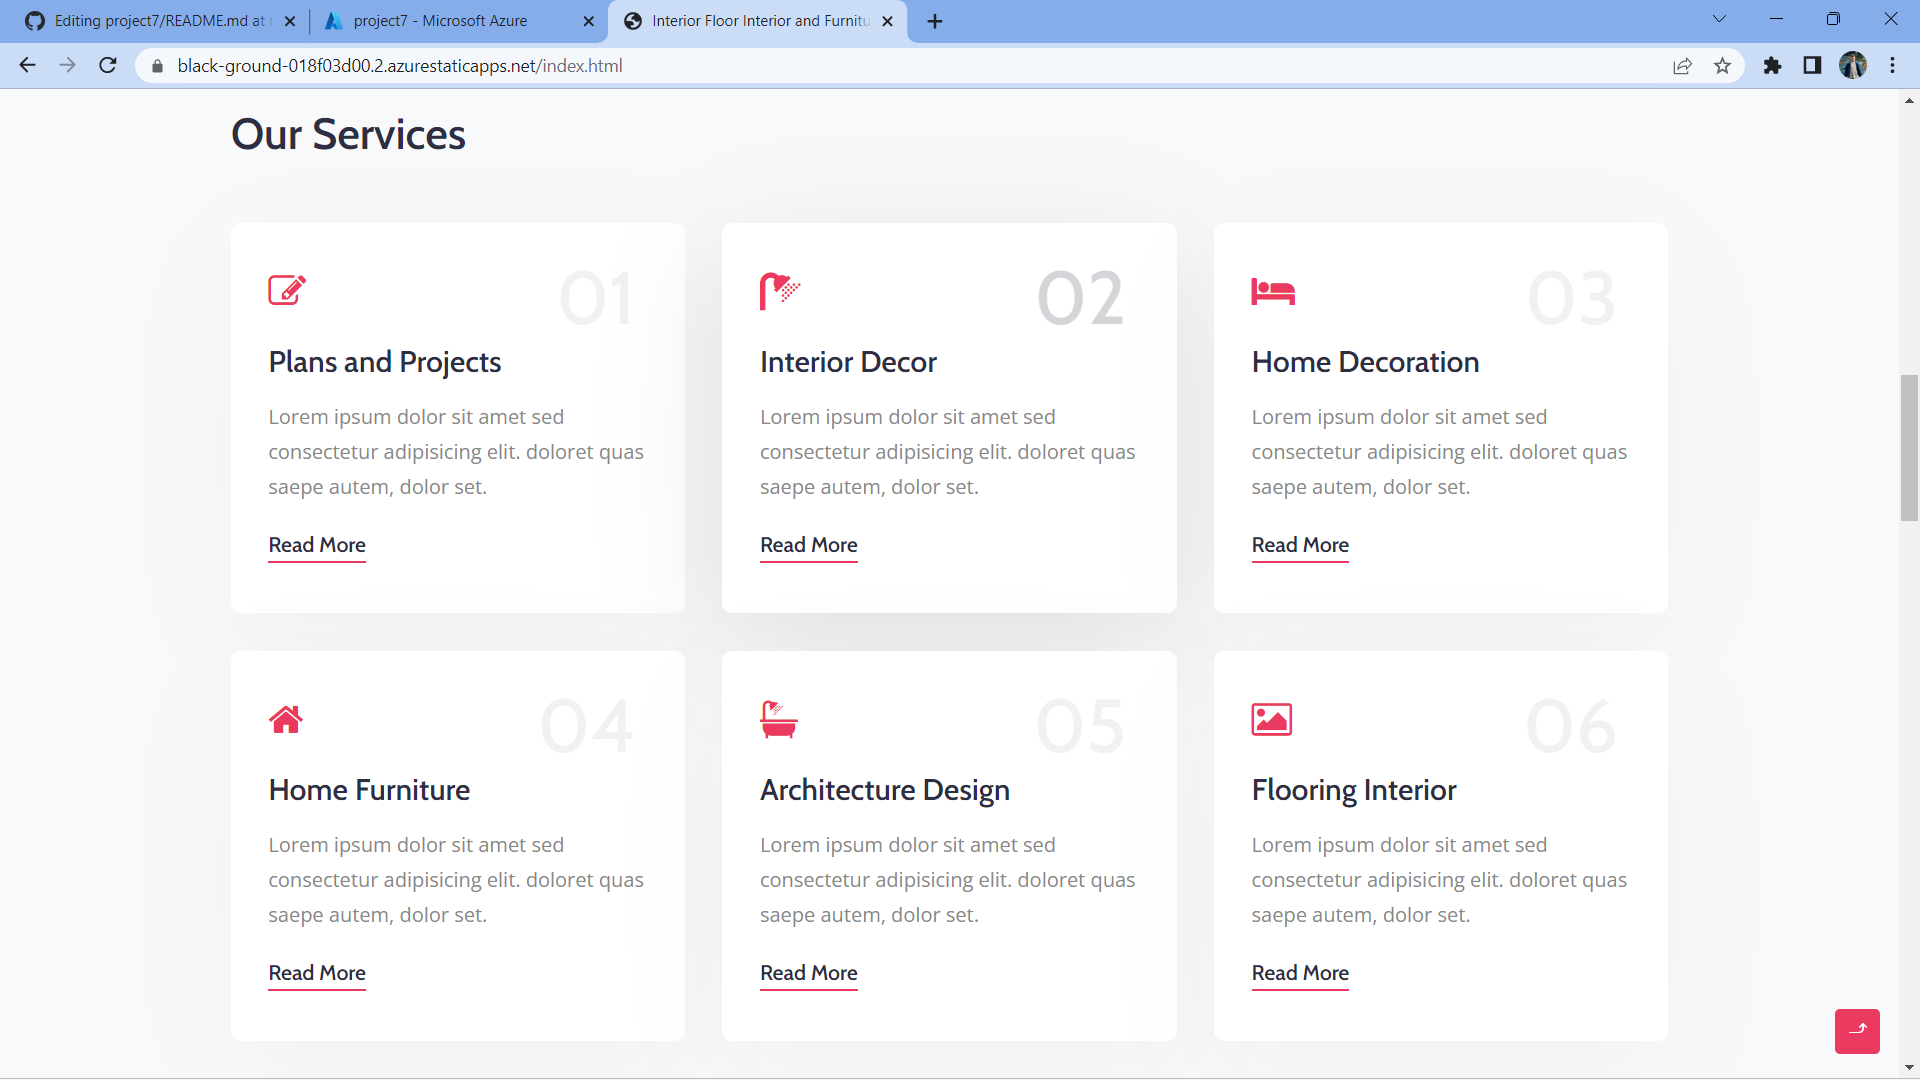
Task: Open the browser extensions puzzle icon
Action: tap(1772, 66)
